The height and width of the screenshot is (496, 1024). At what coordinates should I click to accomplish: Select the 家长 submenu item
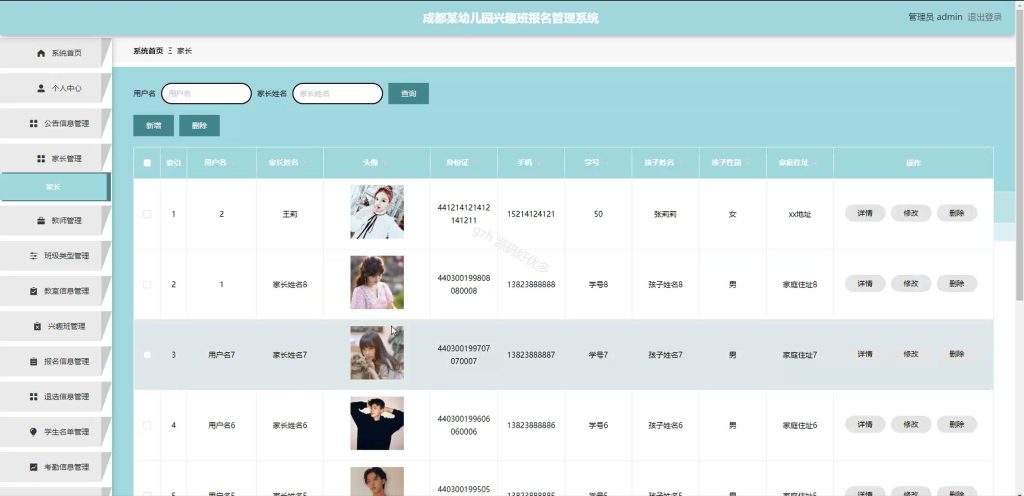click(x=56, y=187)
